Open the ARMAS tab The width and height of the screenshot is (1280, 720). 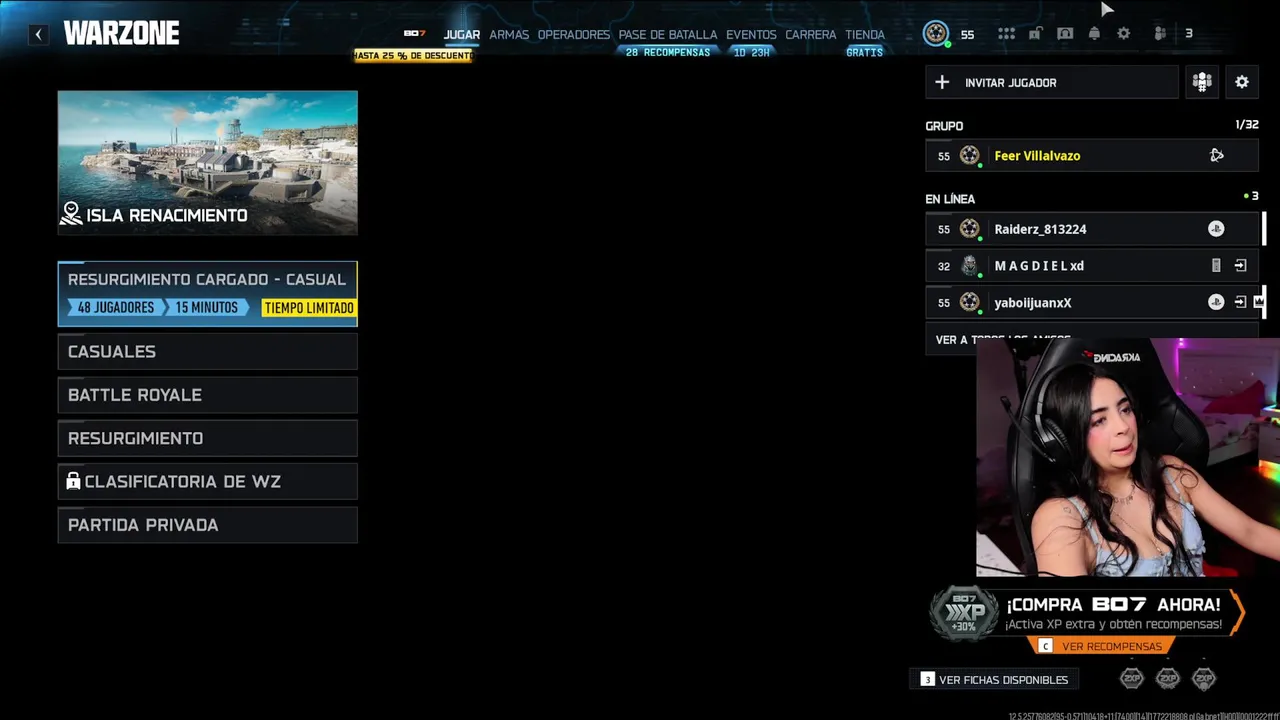click(x=509, y=34)
